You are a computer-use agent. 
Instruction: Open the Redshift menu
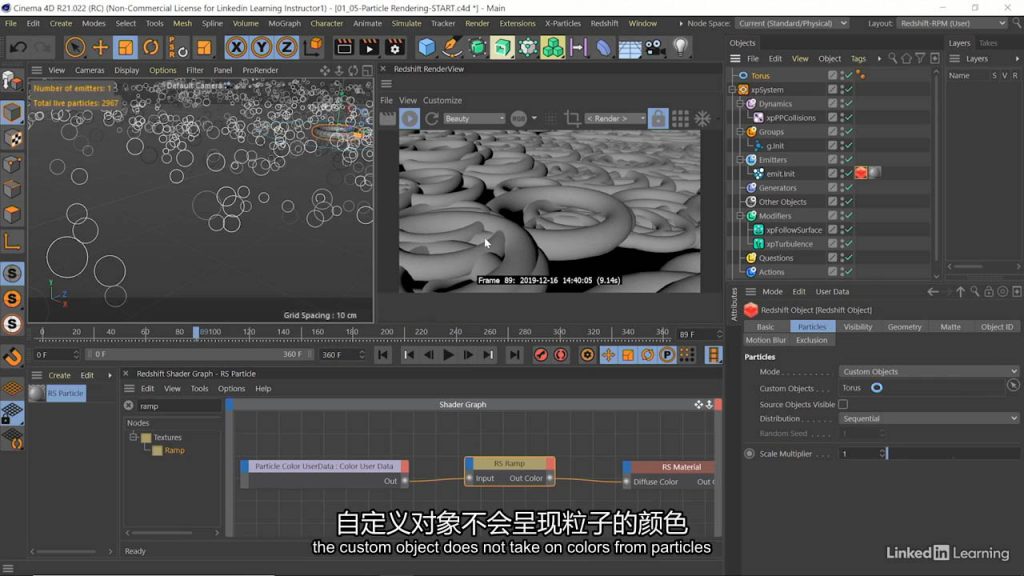tap(604, 23)
